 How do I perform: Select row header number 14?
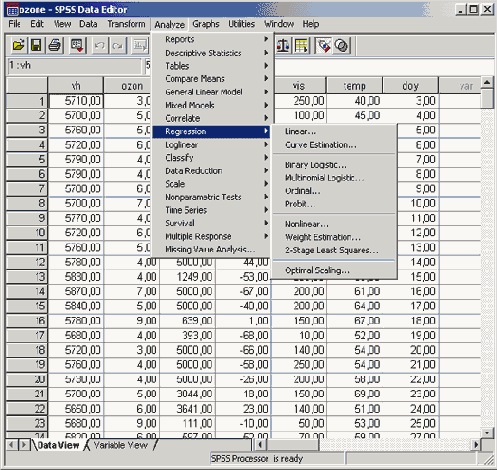(27, 291)
